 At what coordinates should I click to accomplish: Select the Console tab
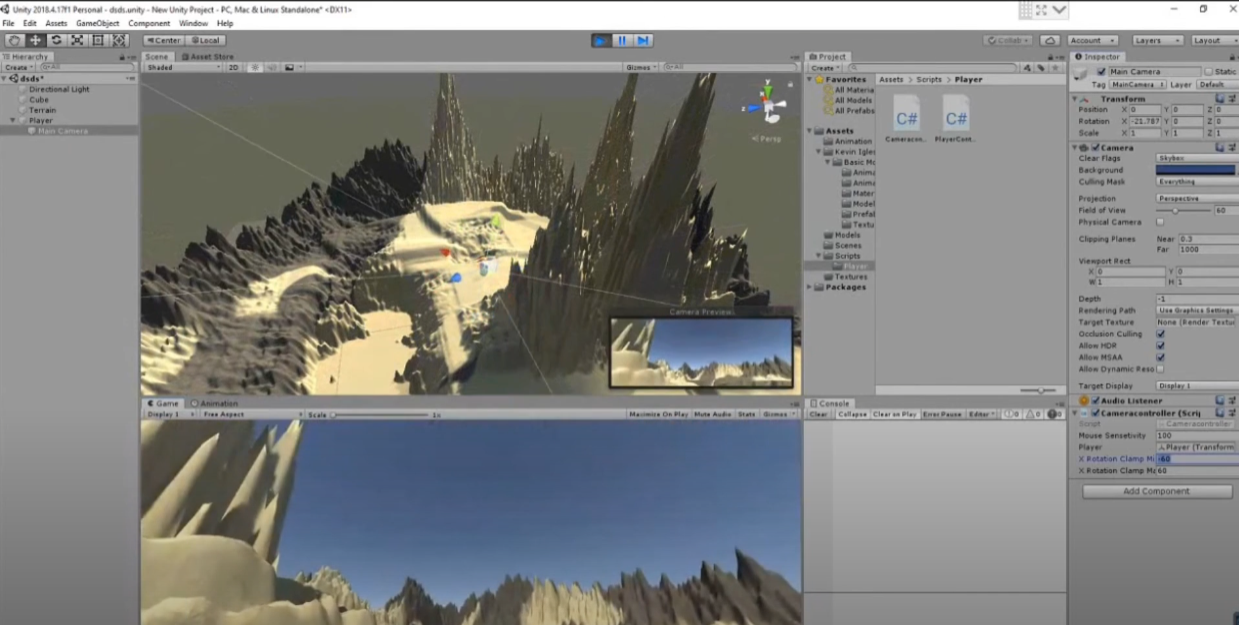[x=830, y=404]
